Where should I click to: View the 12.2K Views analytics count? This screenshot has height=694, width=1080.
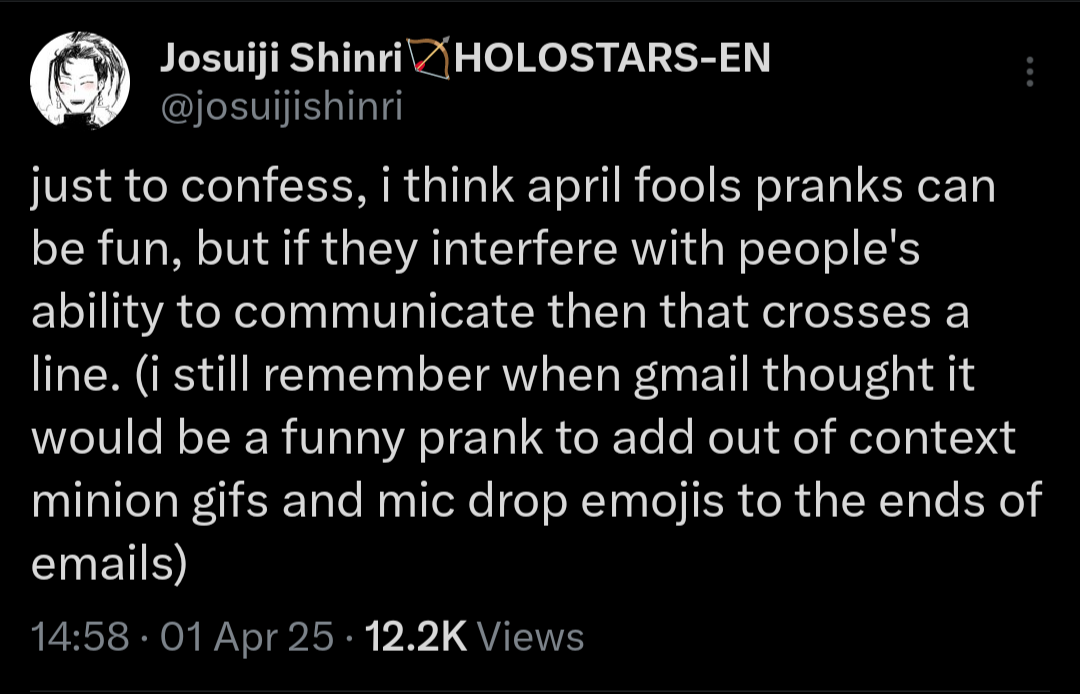418,636
